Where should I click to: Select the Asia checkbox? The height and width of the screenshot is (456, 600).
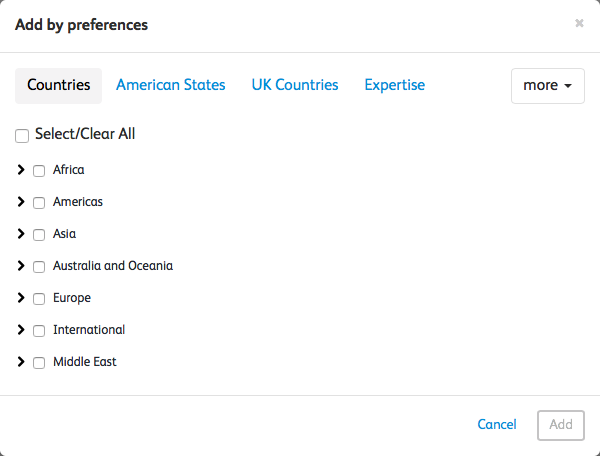point(39,235)
